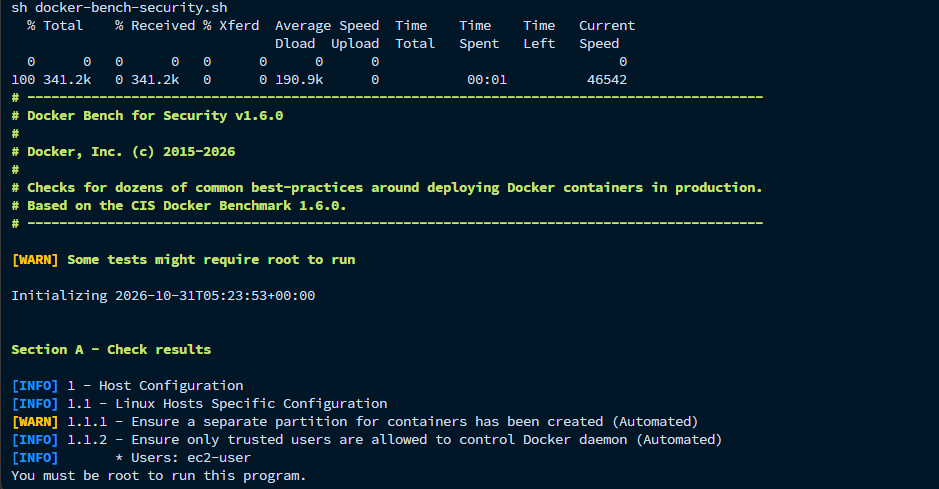Click the heading 'Section A - Check results'
The image size is (939, 489).
pyautogui.click(x=111, y=350)
